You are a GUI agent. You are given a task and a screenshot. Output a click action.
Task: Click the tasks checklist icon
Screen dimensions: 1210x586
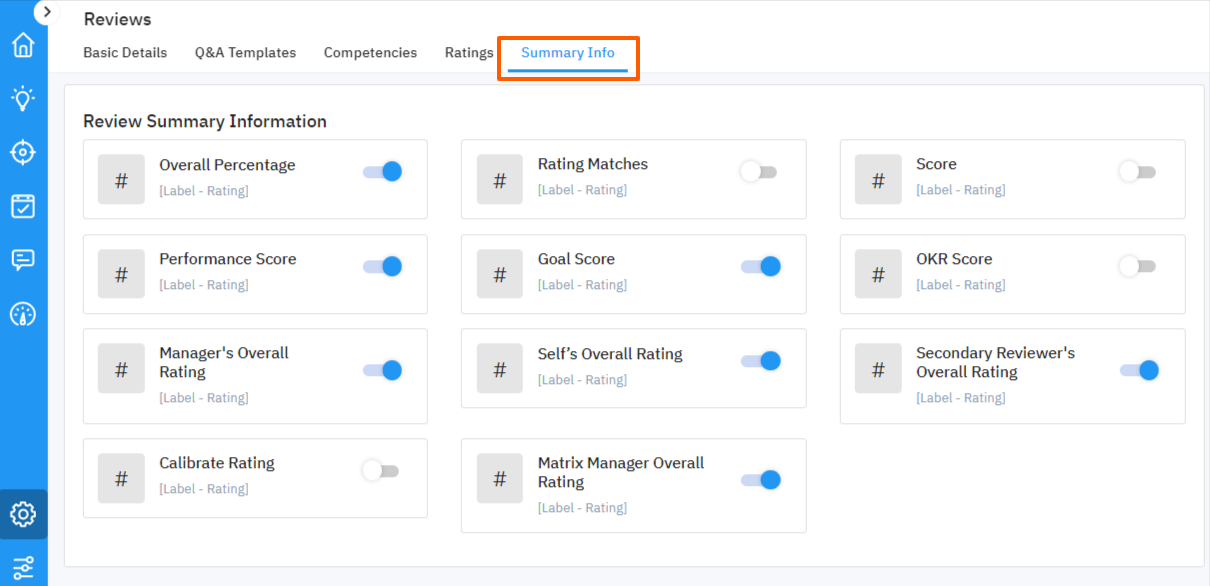click(24, 206)
